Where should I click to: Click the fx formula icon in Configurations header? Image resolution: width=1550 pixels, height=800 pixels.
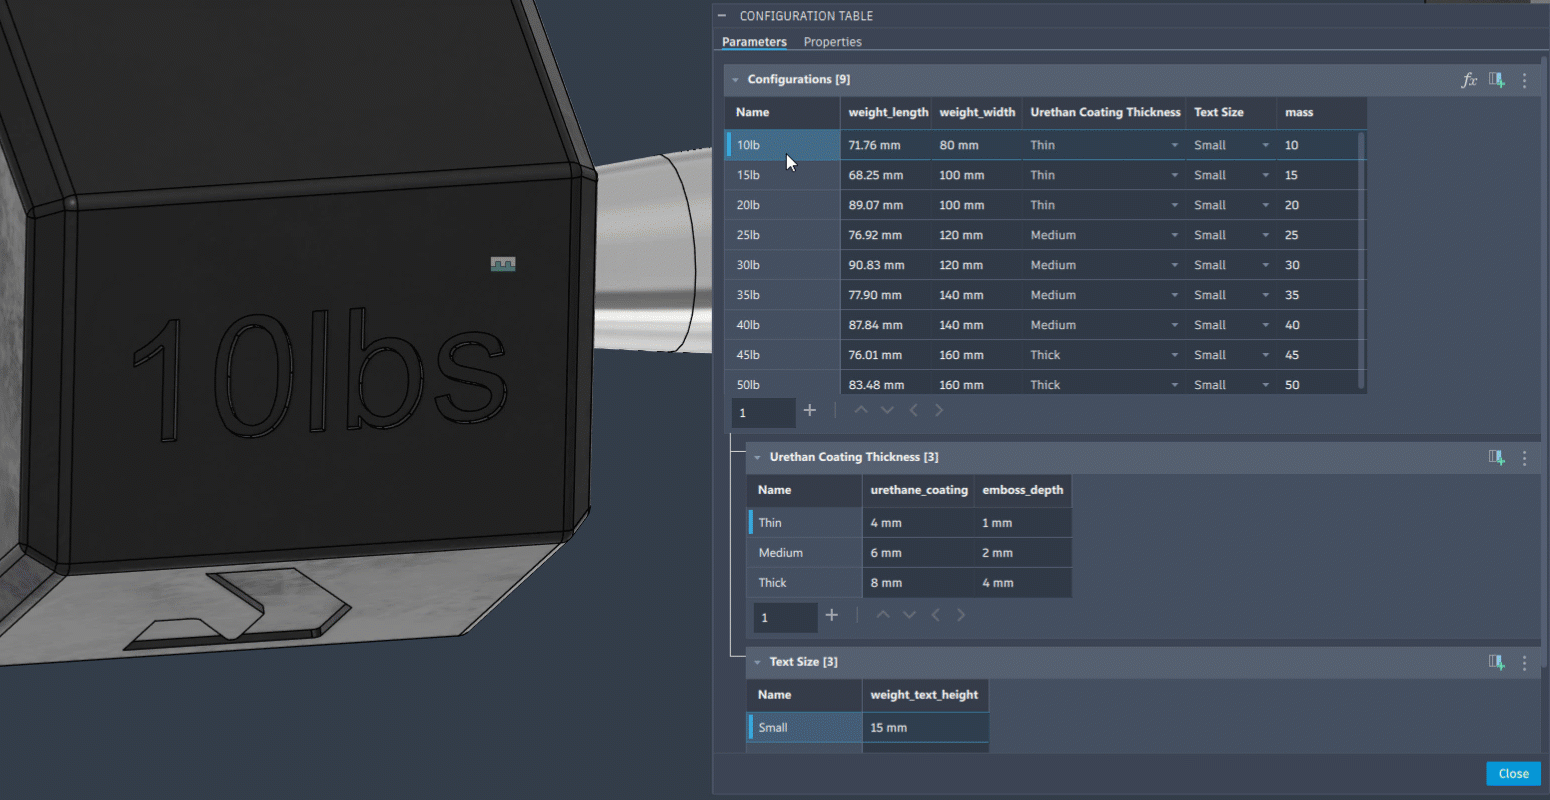pyautogui.click(x=1468, y=80)
